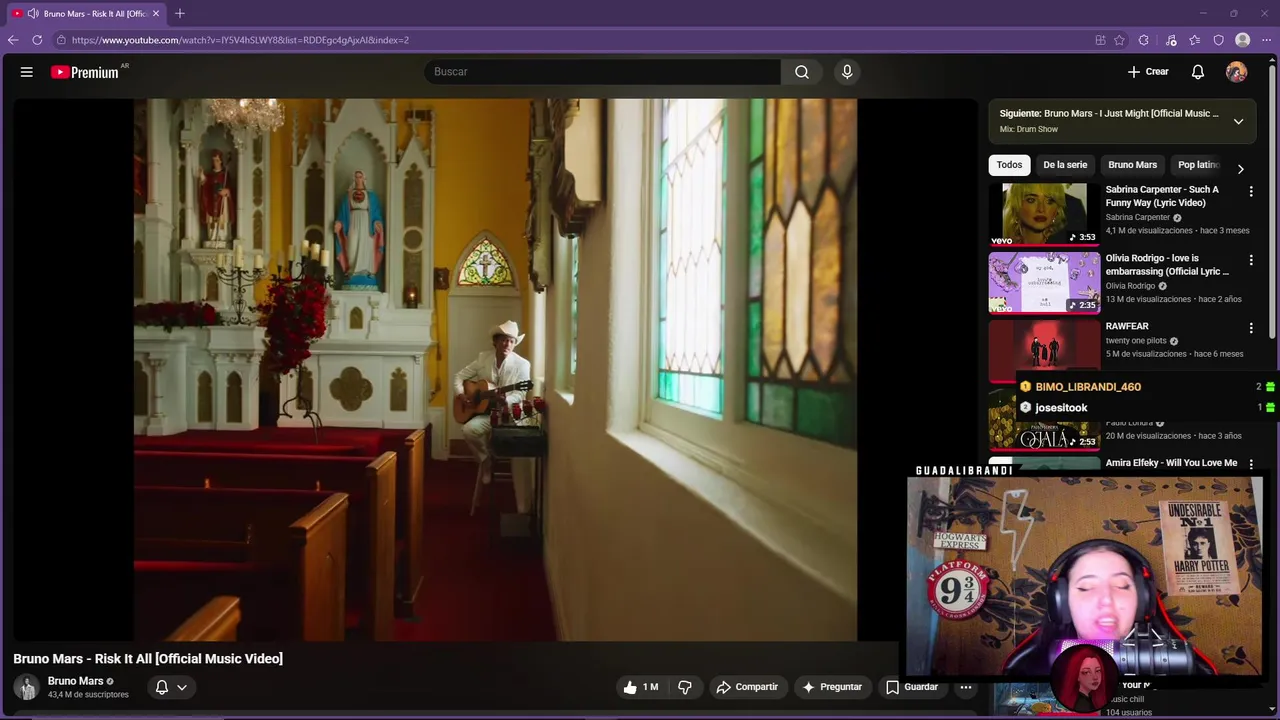Open options for Sabrina Carpenter video
The width and height of the screenshot is (1280, 720).
1251,192
